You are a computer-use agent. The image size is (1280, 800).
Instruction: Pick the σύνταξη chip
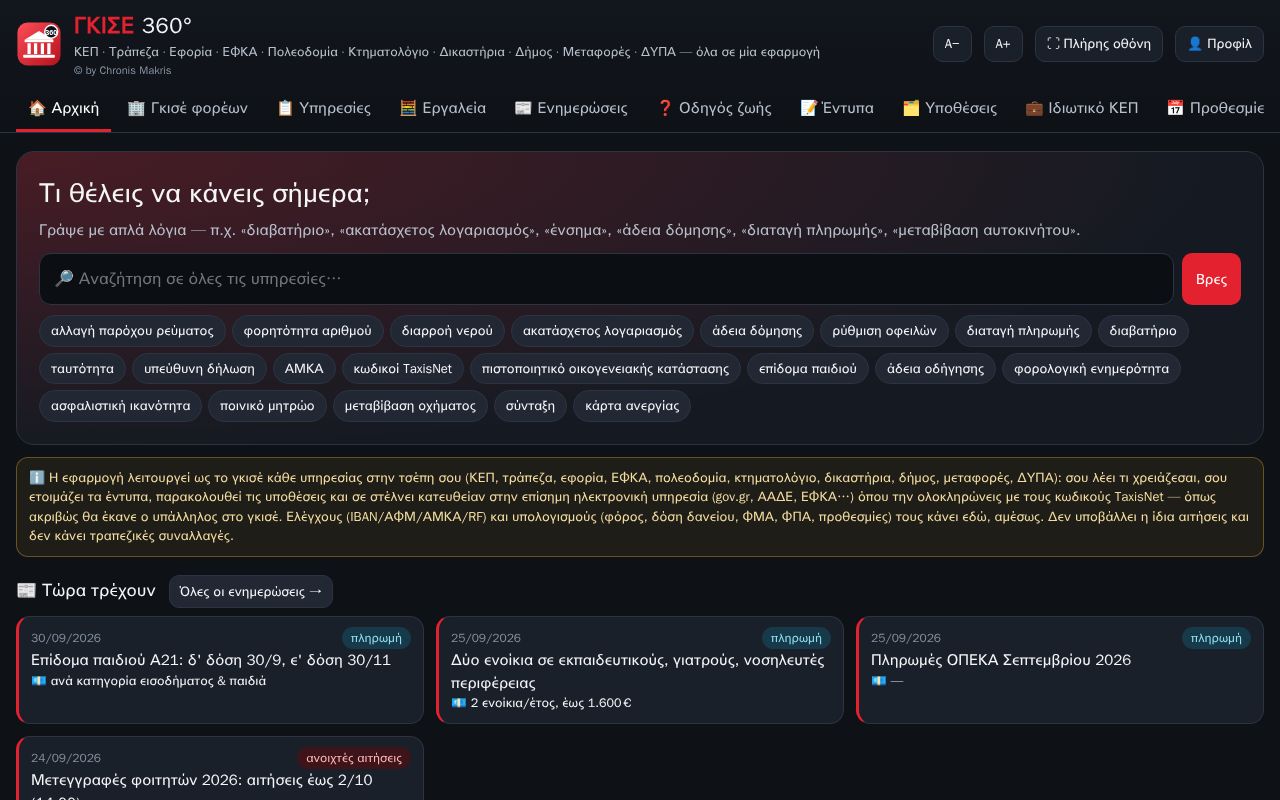point(530,406)
